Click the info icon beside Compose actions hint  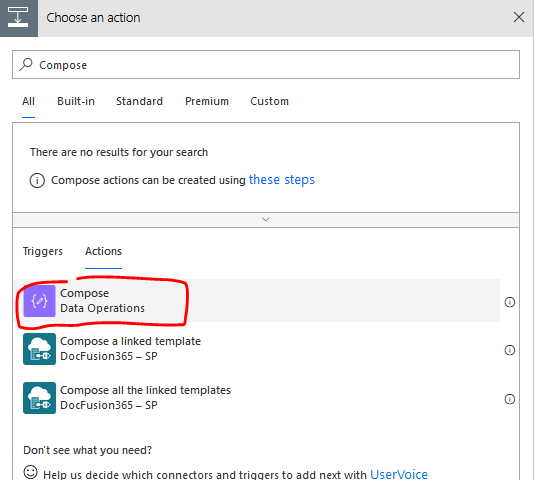click(x=37, y=180)
